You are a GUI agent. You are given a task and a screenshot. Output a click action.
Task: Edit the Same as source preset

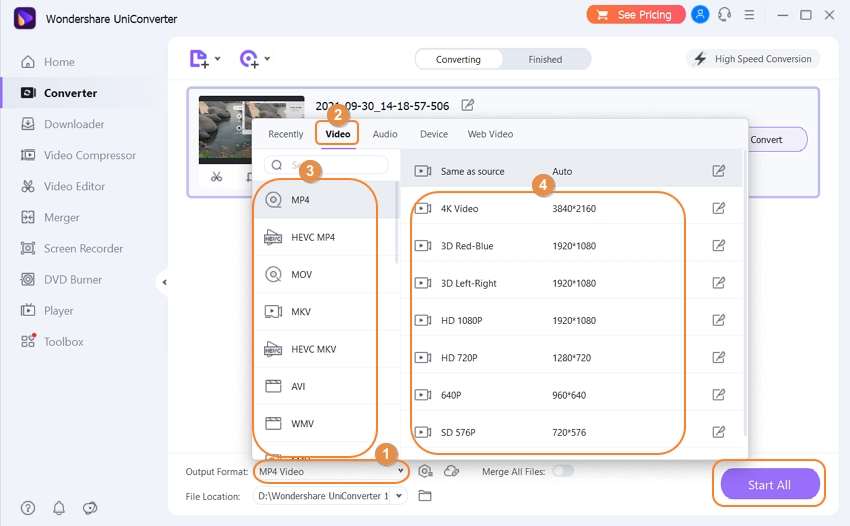[x=718, y=171]
